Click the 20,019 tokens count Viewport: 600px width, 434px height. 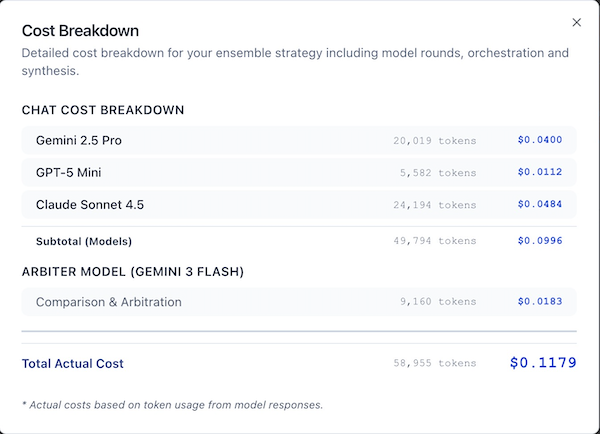coord(435,141)
